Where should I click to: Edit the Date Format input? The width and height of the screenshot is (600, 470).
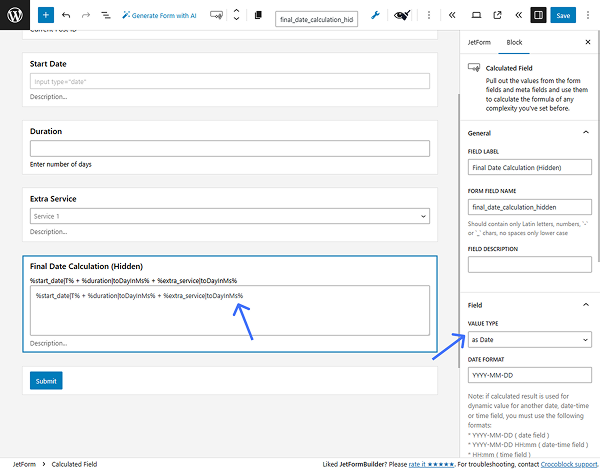pos(530,375)
